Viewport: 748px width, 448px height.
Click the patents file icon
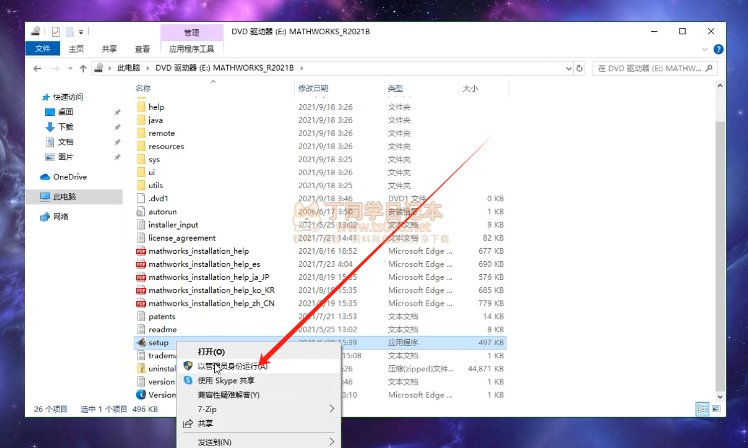[141, 316]
